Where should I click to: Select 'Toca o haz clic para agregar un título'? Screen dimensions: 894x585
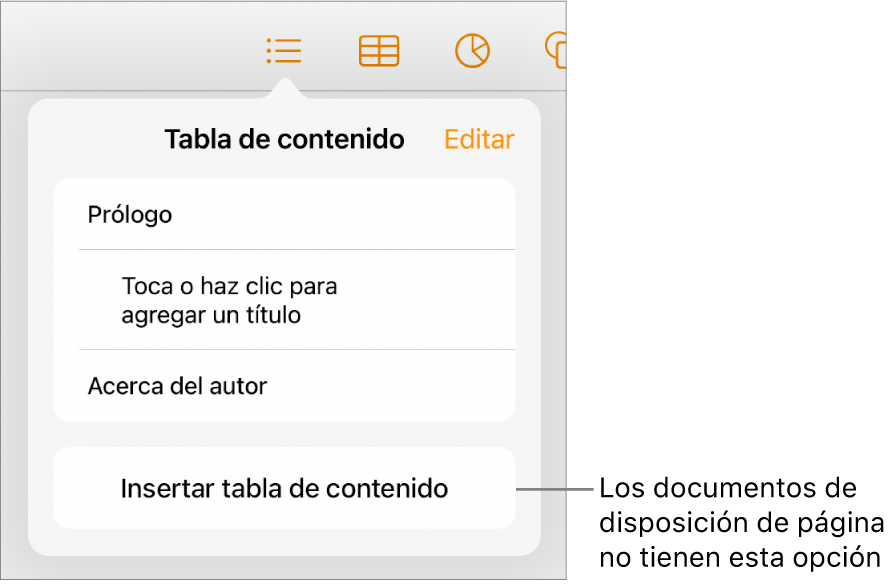coord(285,300)
